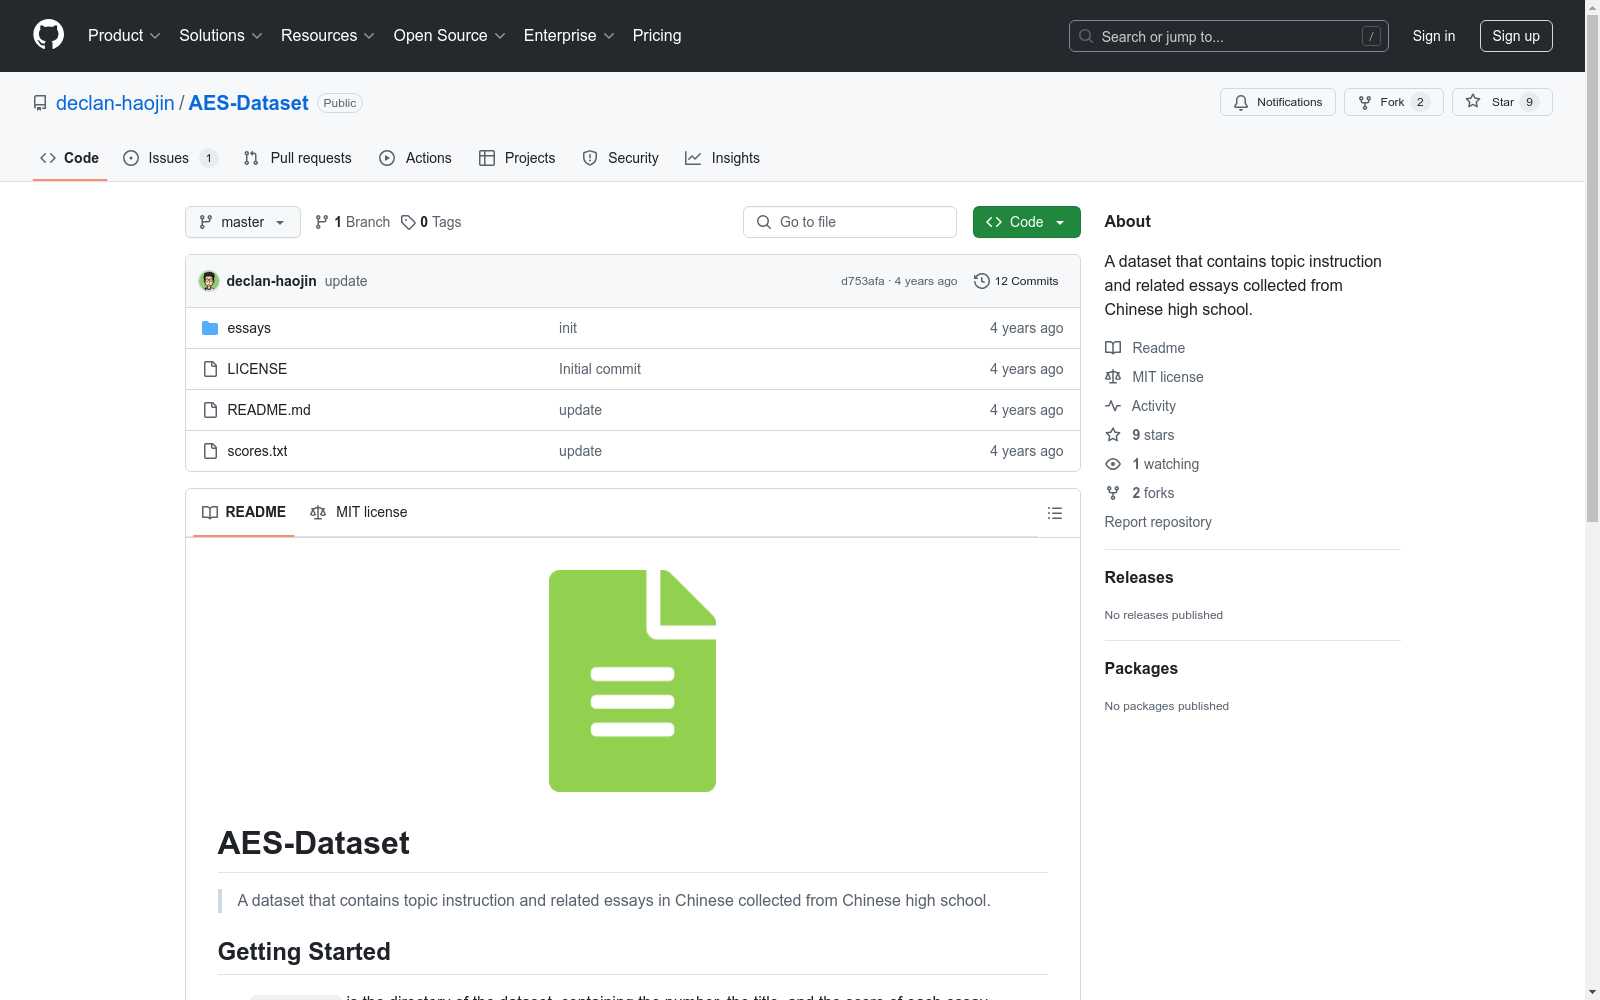Click the branch icon beside 1 Branch
The height and width of the screenshot is (1000, 1600).
coord(322,222)
